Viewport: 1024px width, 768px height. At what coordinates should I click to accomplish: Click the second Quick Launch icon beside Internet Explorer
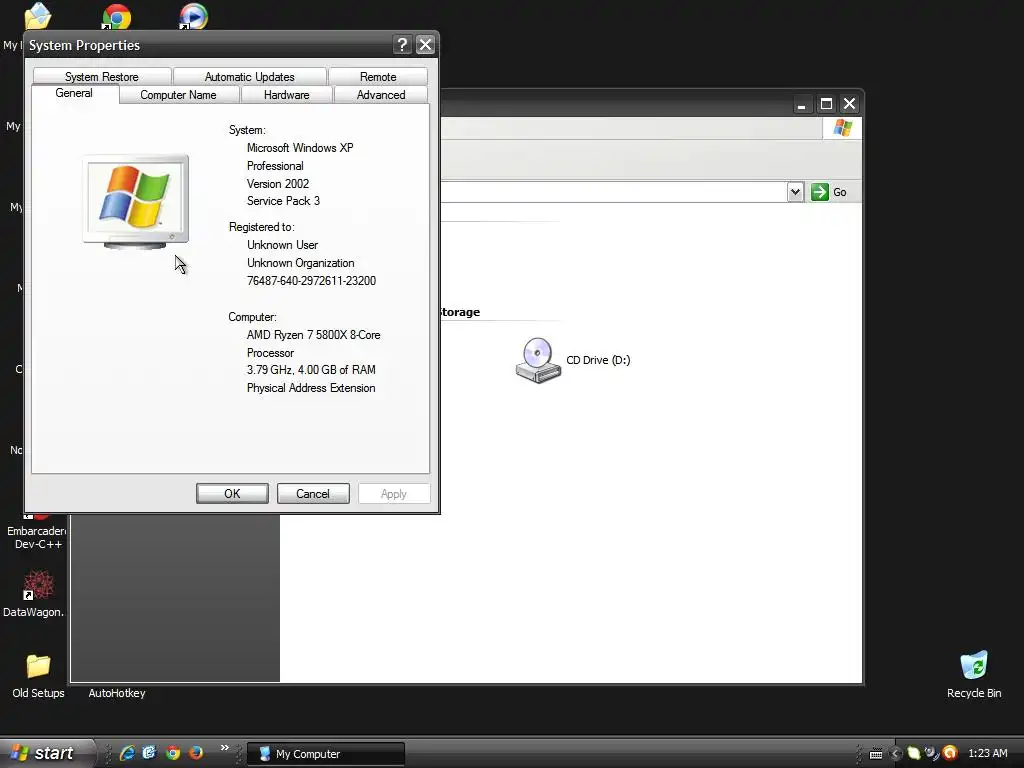tap(150, 753)
